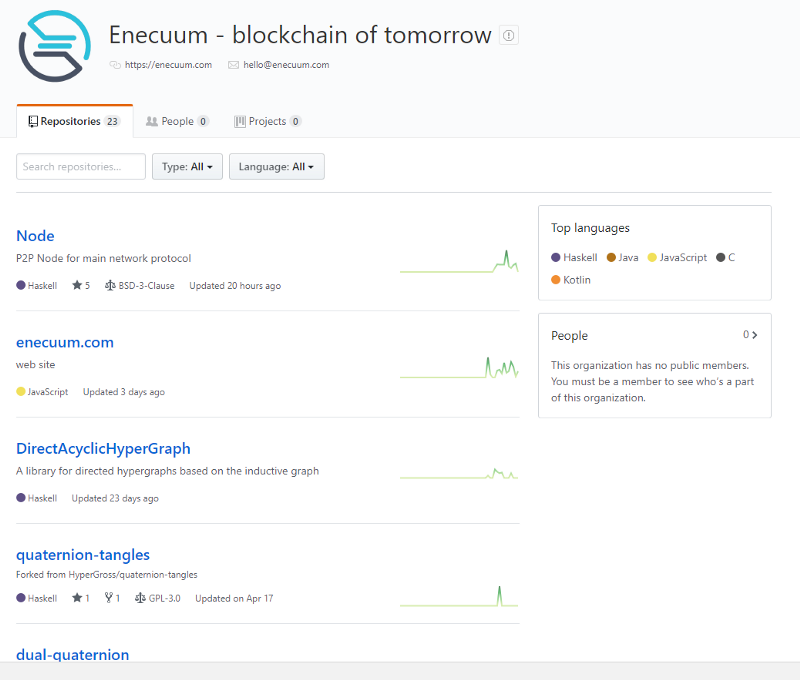The height and width of the screenshot is (680, 800).
Task: Click the BSD-3-Clause license scale icon
Action: (110, 285)
